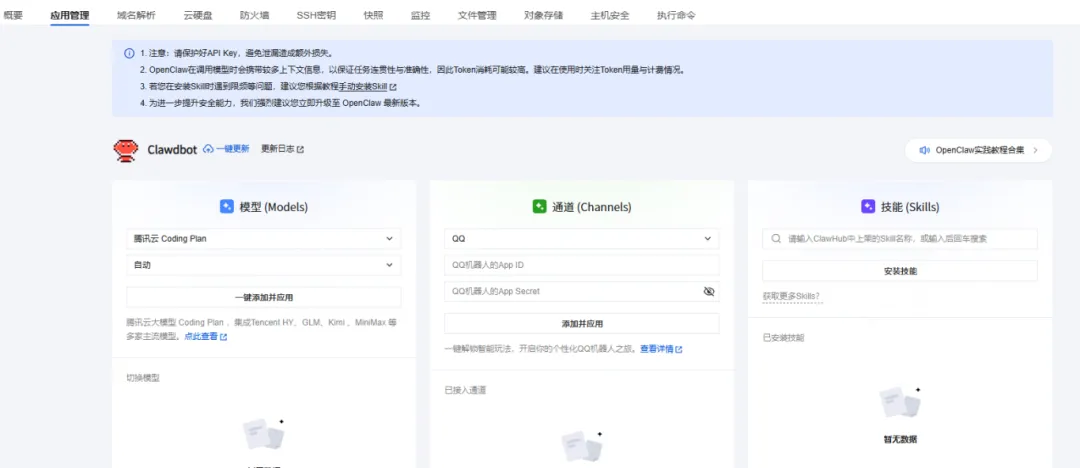This screenshot has width=1080, height=468.
Task: Click the external link icon beside 更新日志
Action: coord(300,150)
